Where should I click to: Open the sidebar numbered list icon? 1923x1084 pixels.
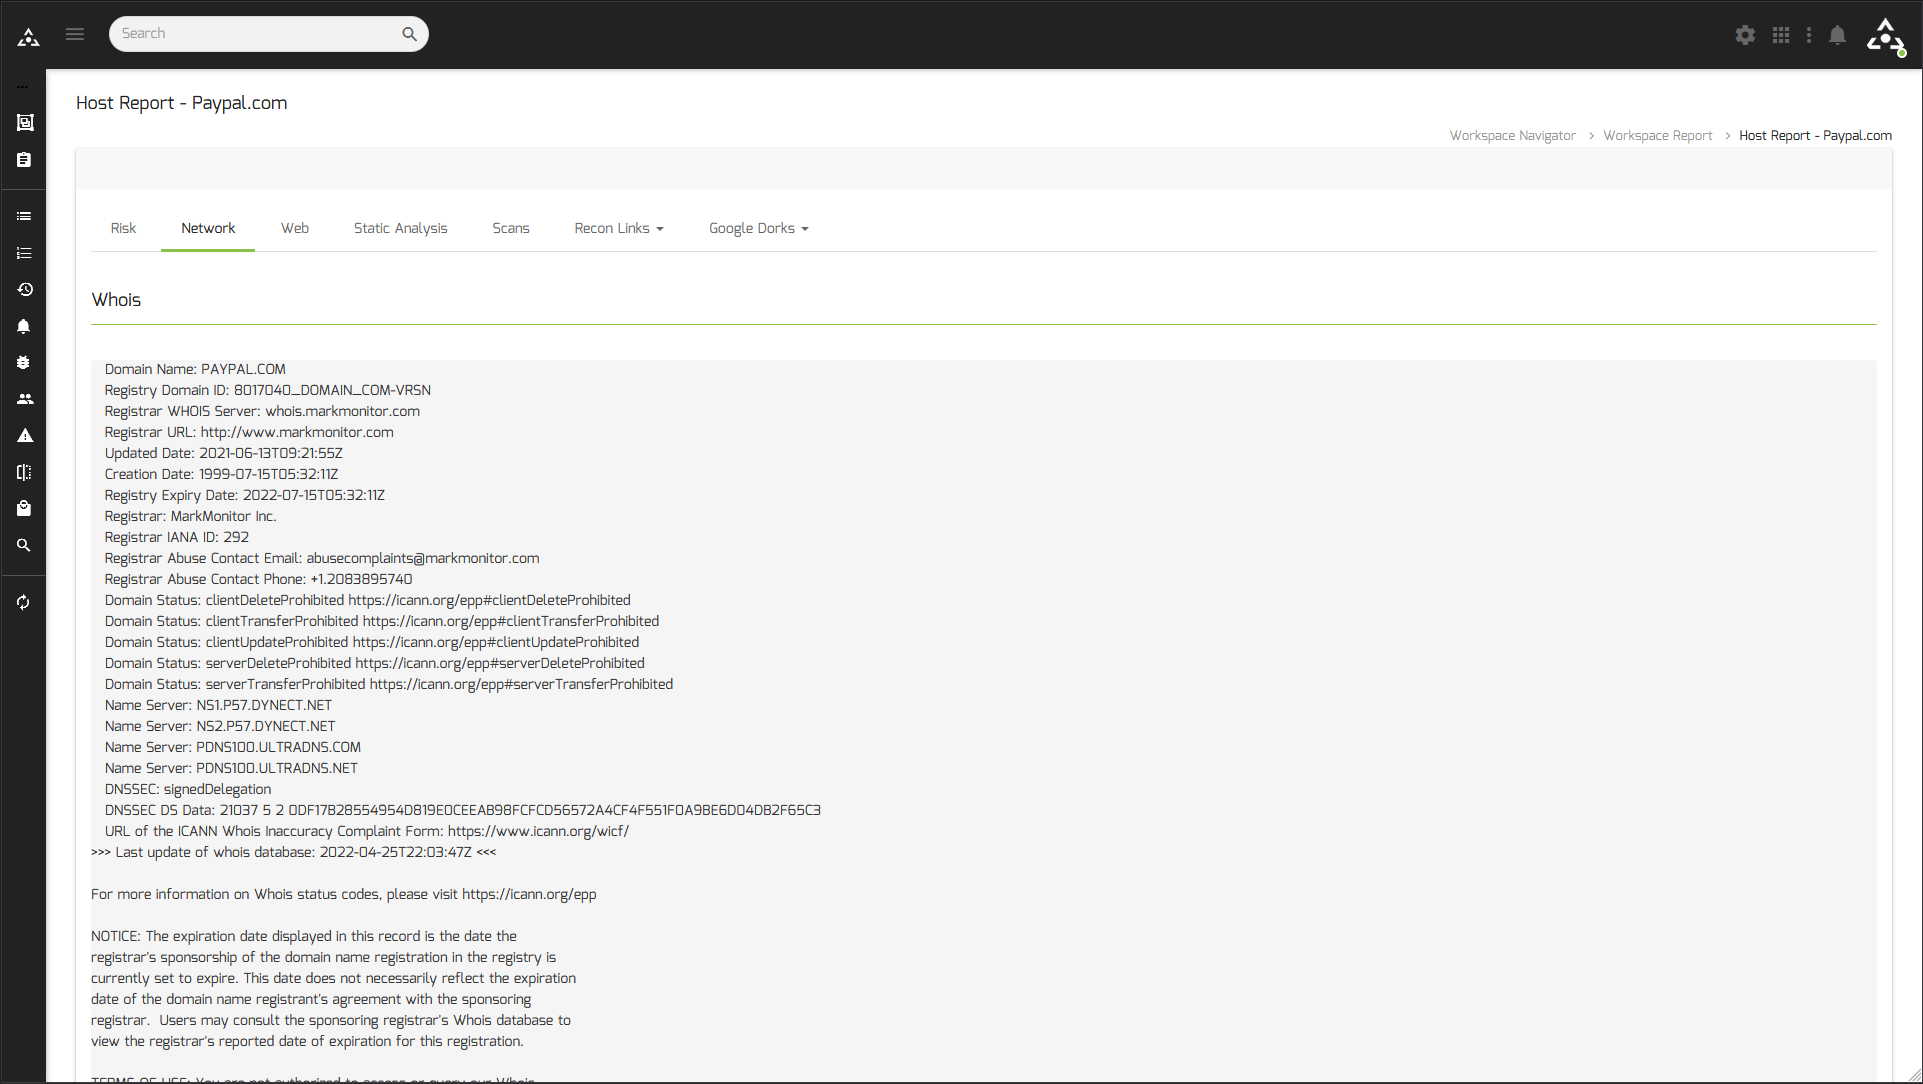[24, 253]
